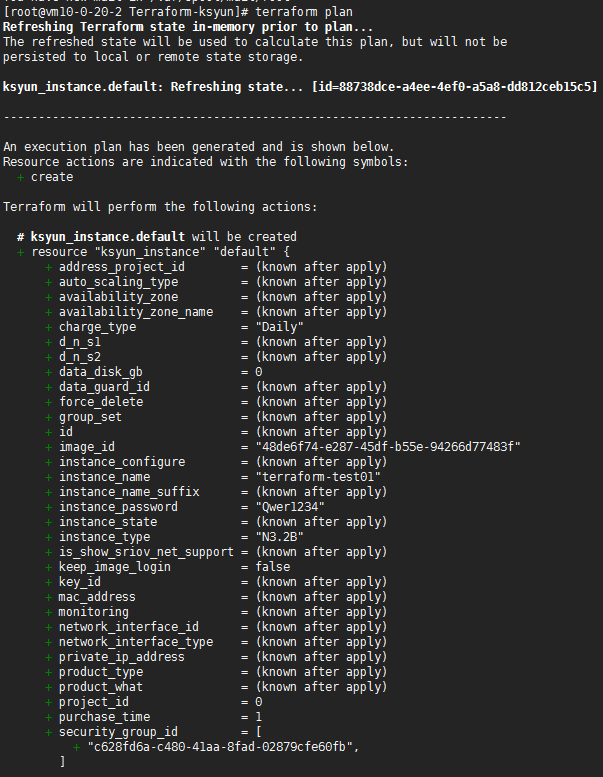This screenshot has width=603, height=777.
Task: Click the "data_disk_gb" attribute name
Action: [100, 372]
